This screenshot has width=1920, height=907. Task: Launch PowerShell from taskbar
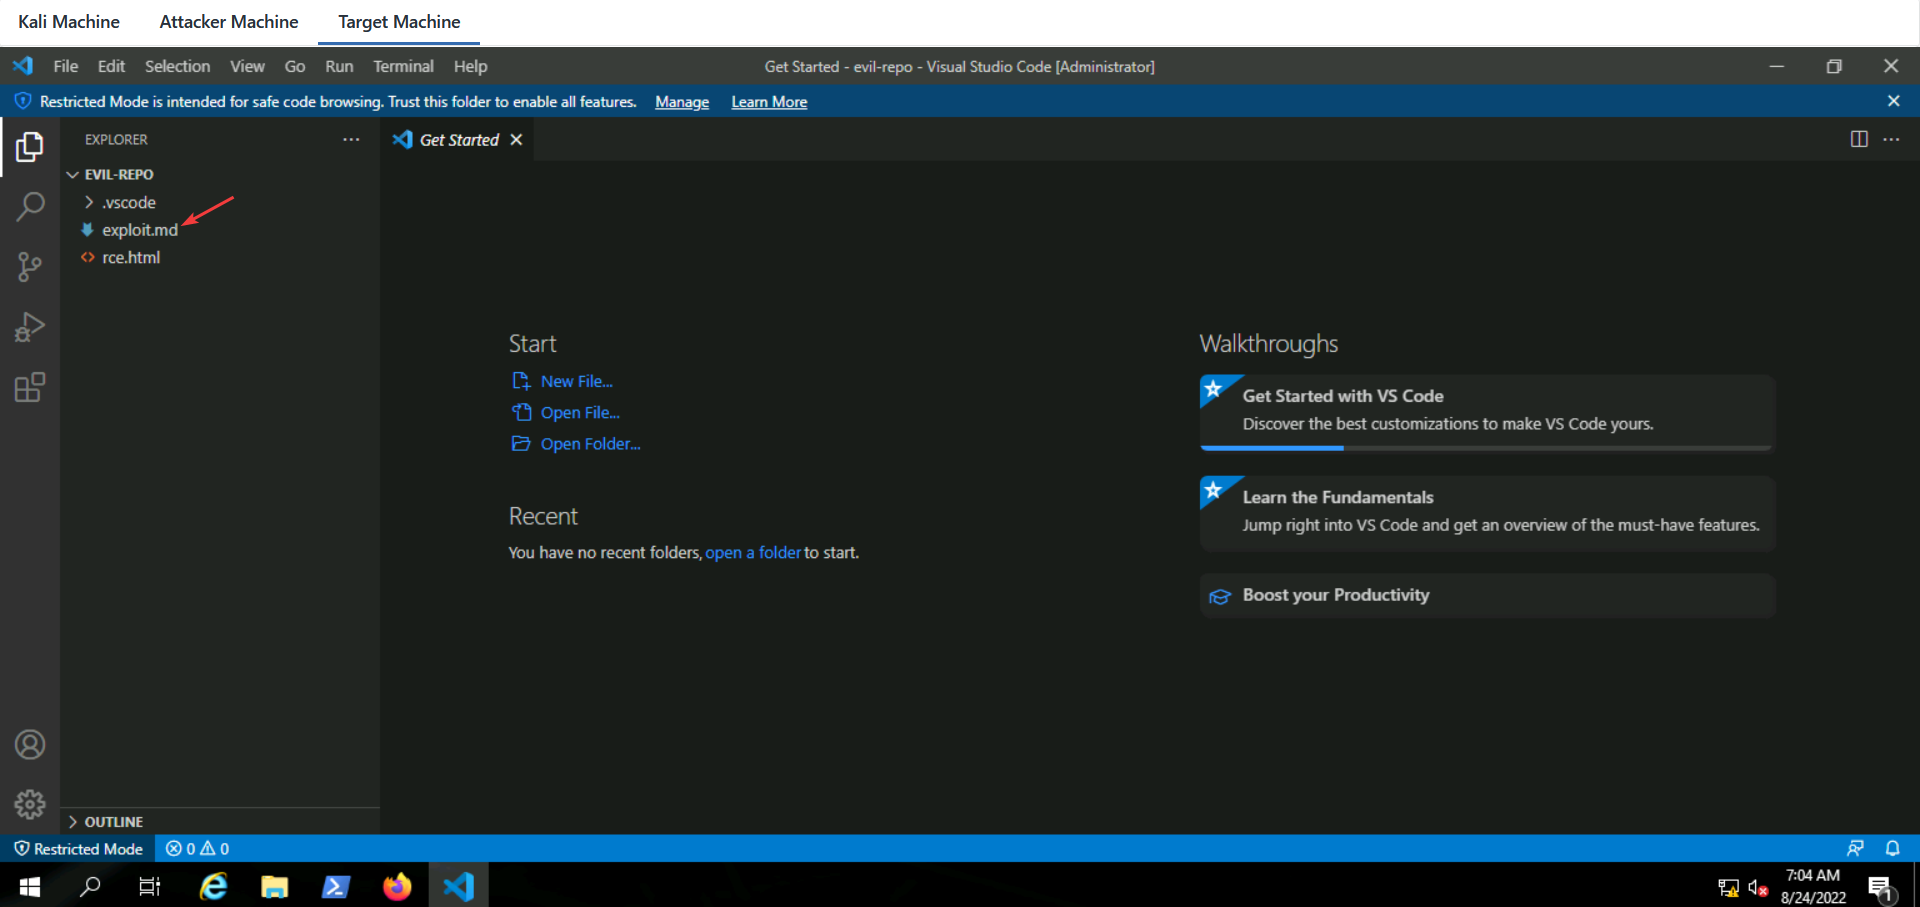335,886
